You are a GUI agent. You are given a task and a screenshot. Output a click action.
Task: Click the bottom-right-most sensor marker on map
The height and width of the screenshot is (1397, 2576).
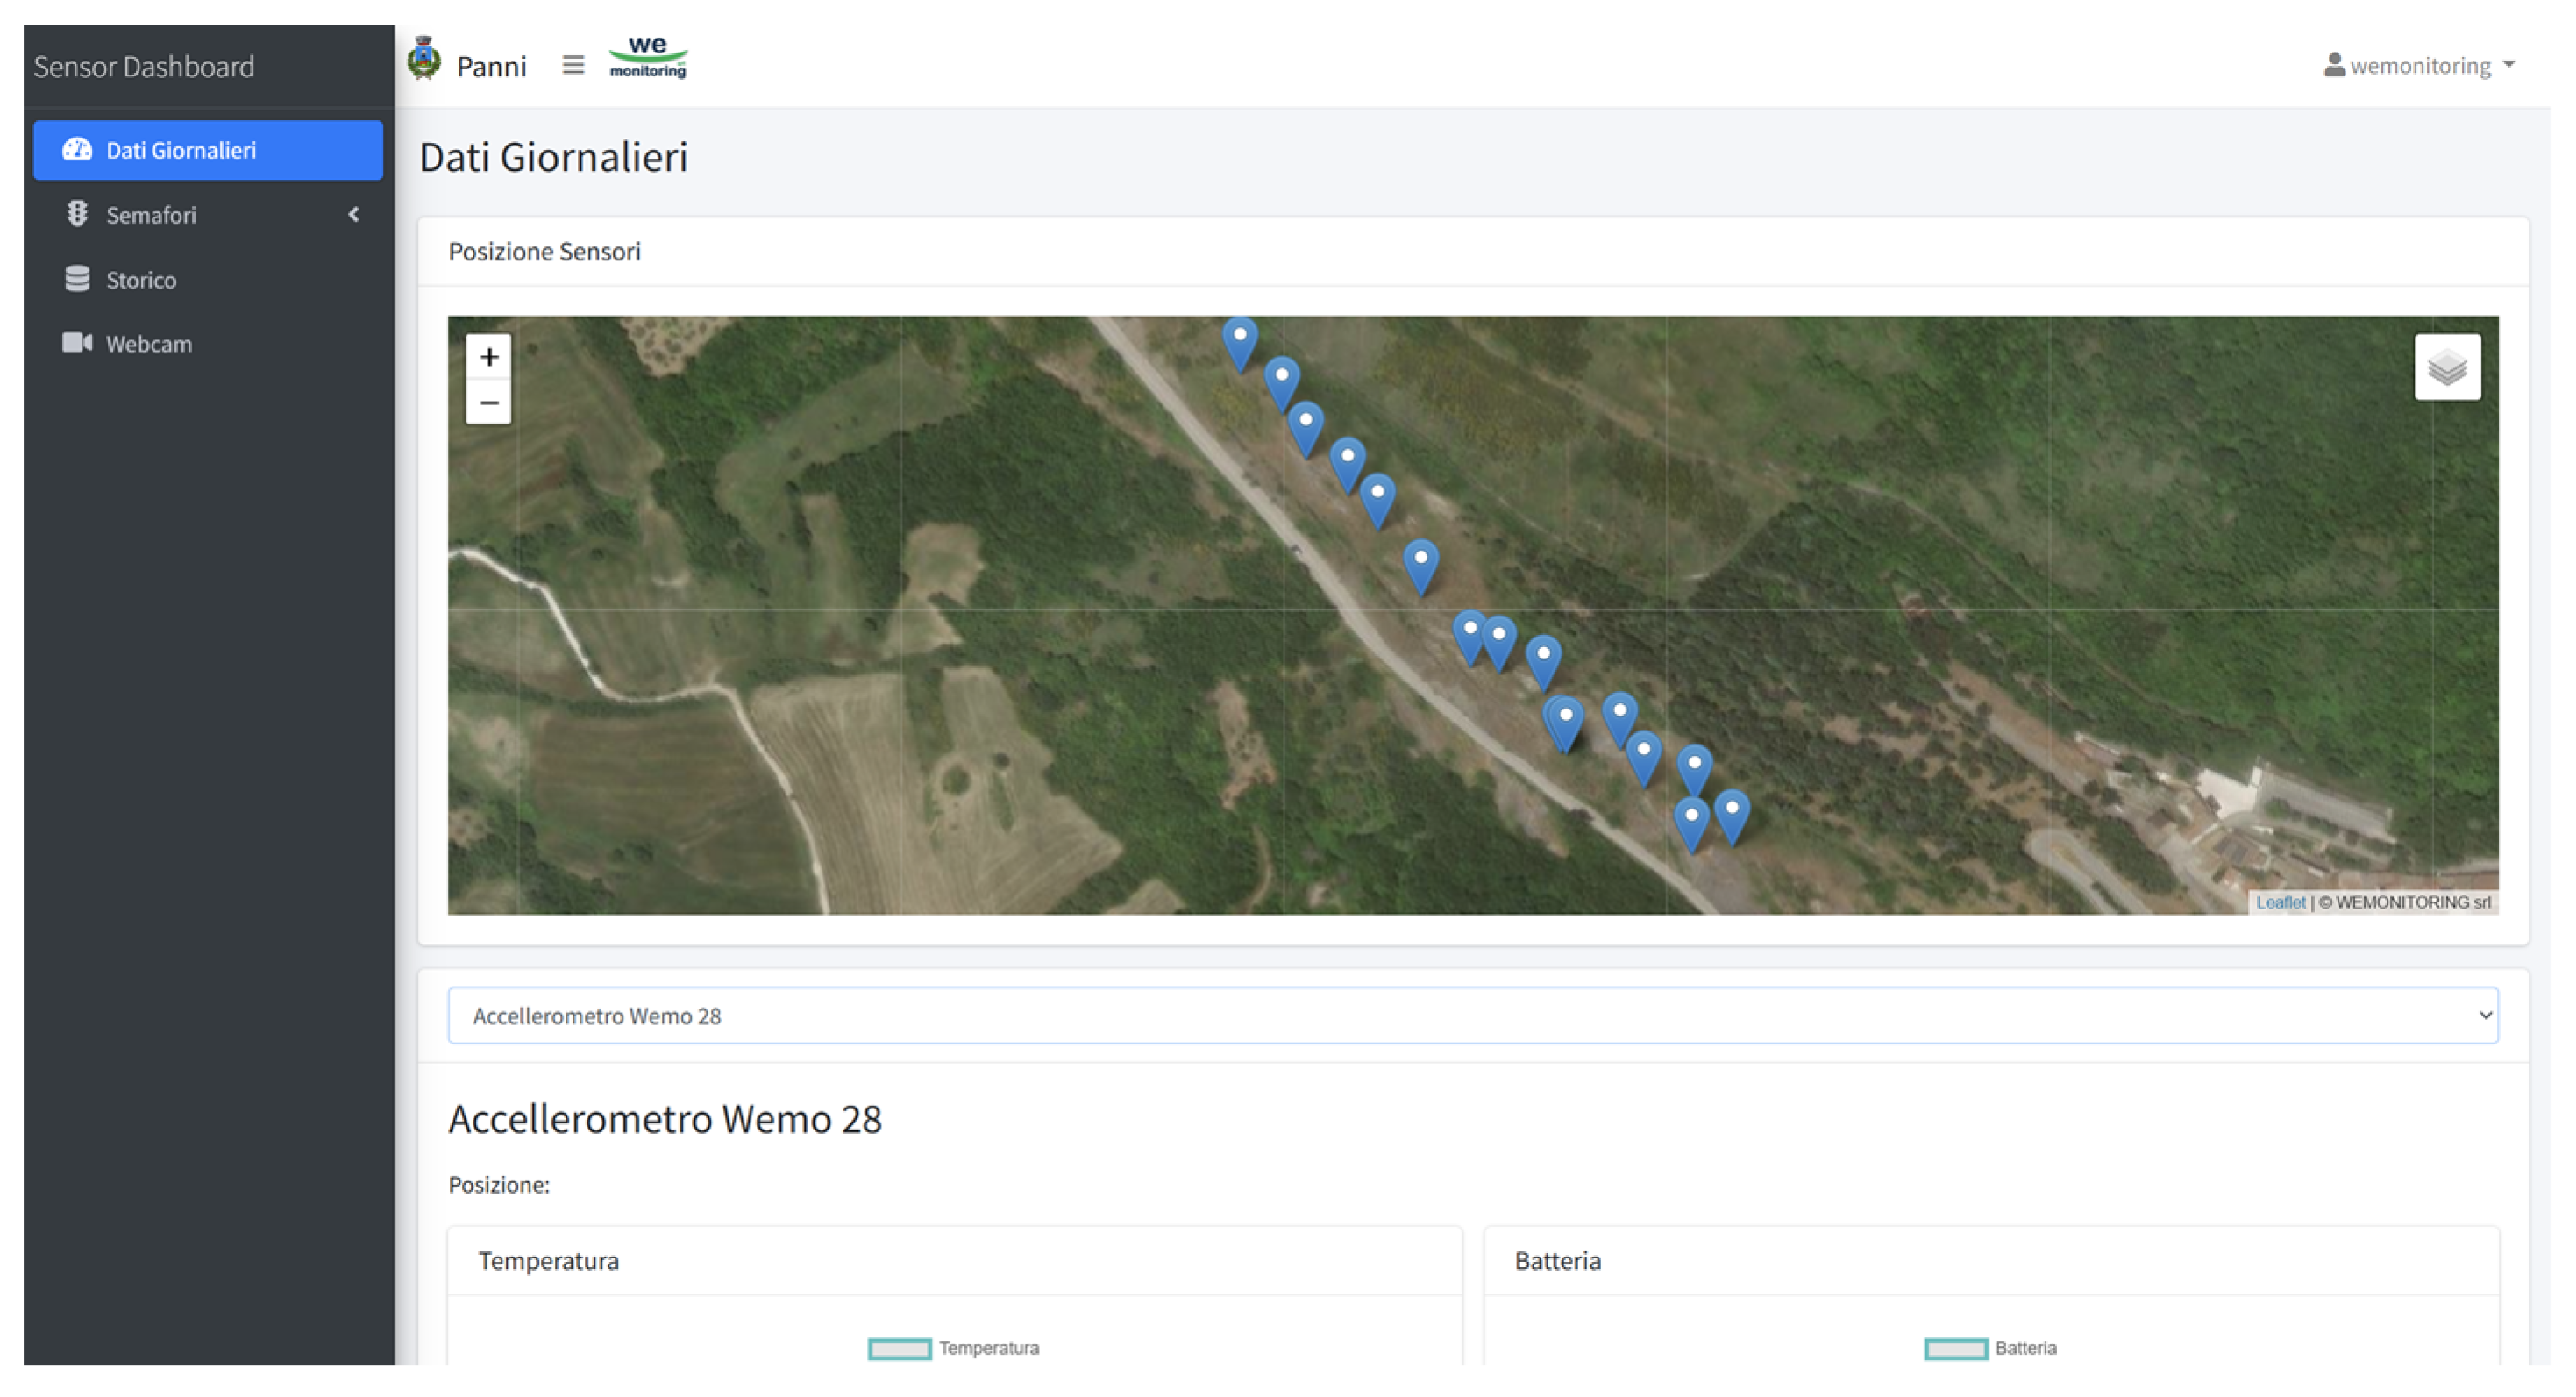coord(1731,815)
